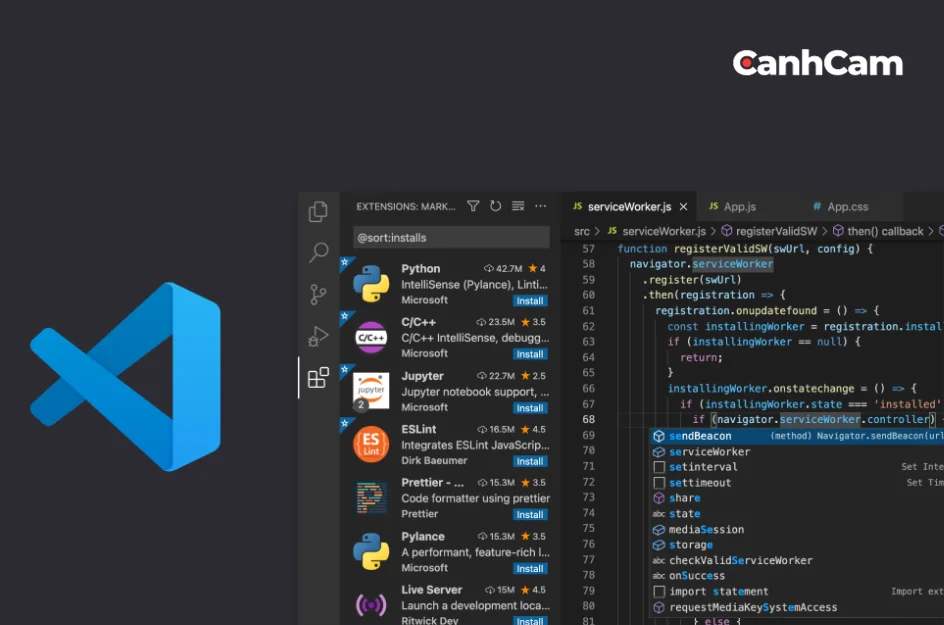The image size is (944, 625).
Task: Open Source Control view icon
Action: tap(318, 294)
